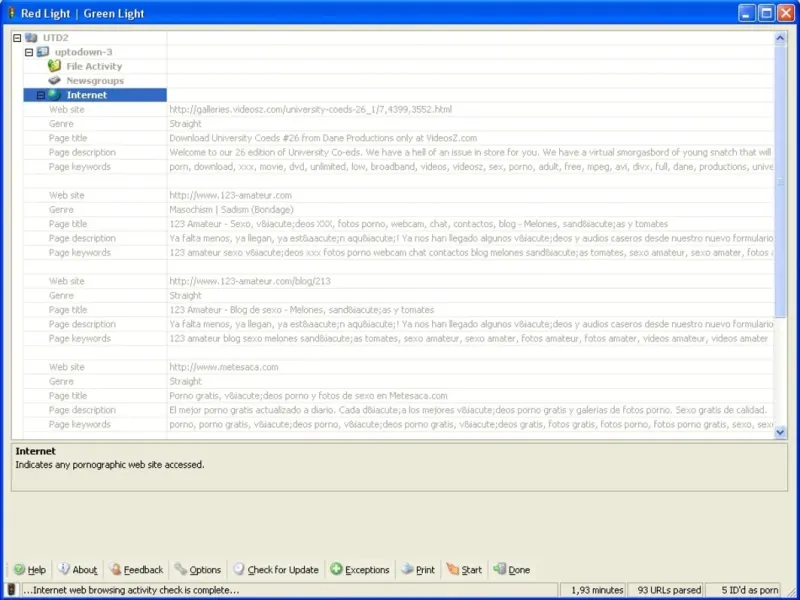800x600 pixels.
Task: Click the Print printer icon
Action: point(407,569)
